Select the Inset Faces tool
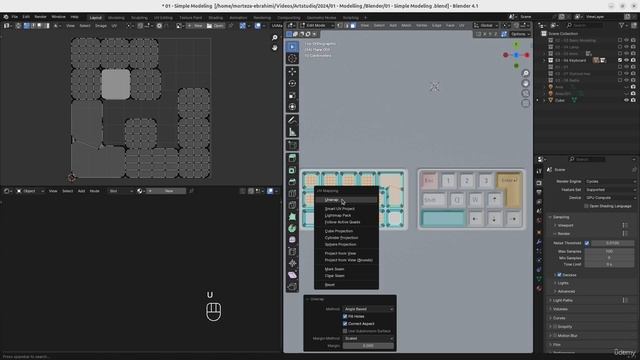 (x=292, y=170)
